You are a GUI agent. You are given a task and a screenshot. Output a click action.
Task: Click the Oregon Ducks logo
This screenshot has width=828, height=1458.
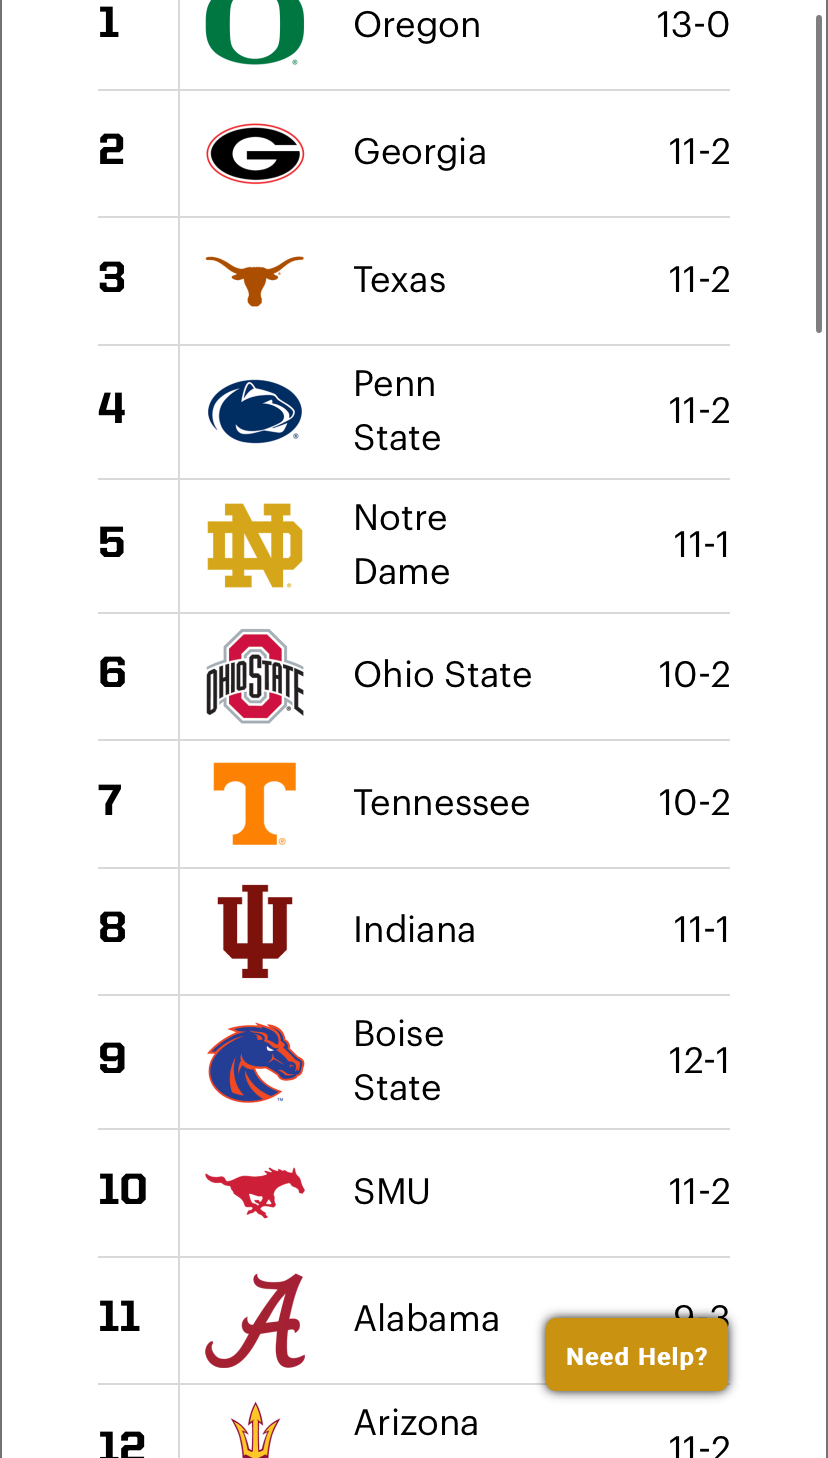tap(255, 28)
